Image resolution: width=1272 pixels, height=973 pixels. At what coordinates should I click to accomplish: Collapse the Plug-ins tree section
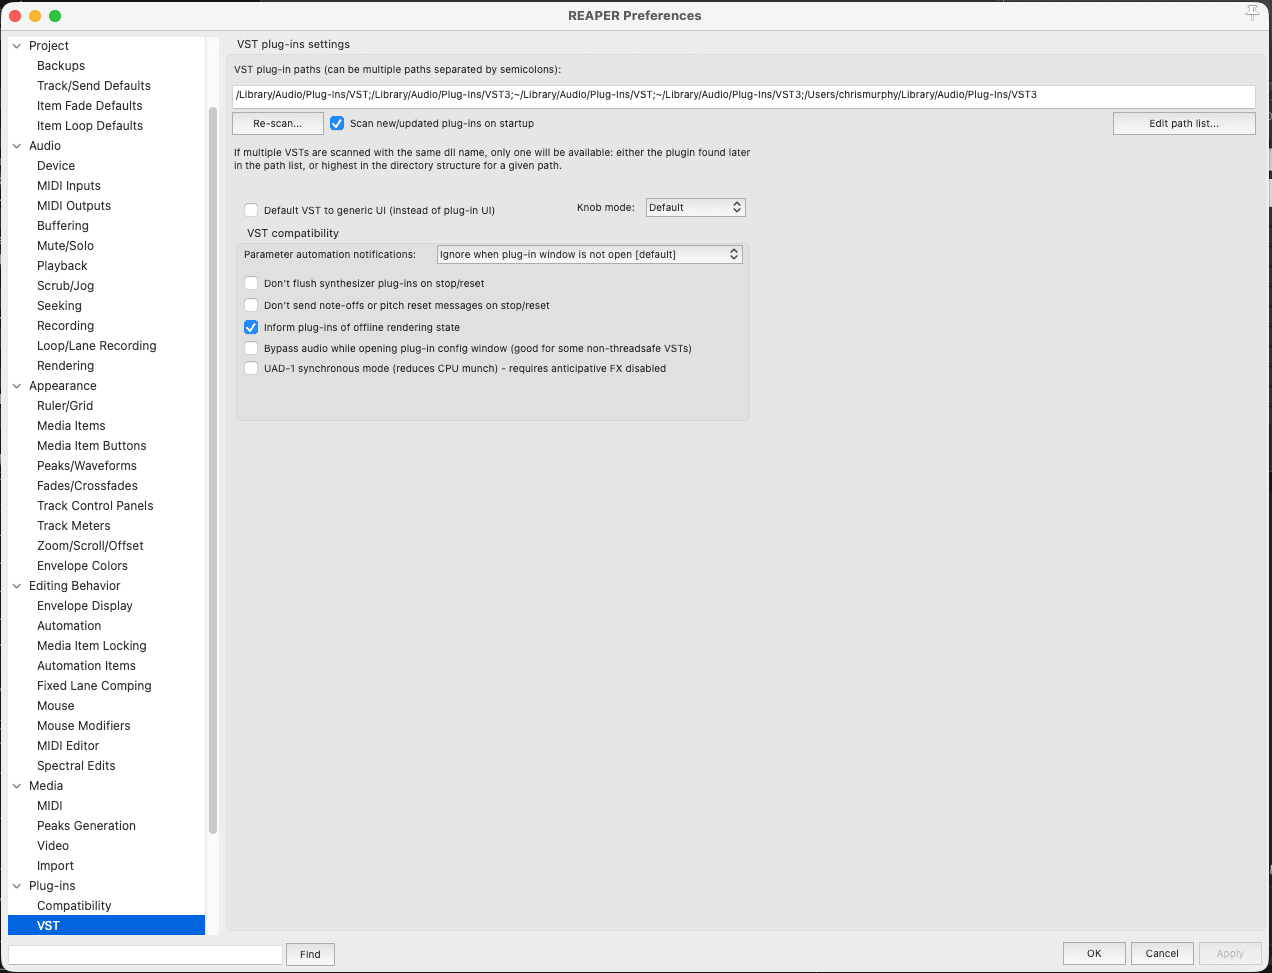(17, 886)
